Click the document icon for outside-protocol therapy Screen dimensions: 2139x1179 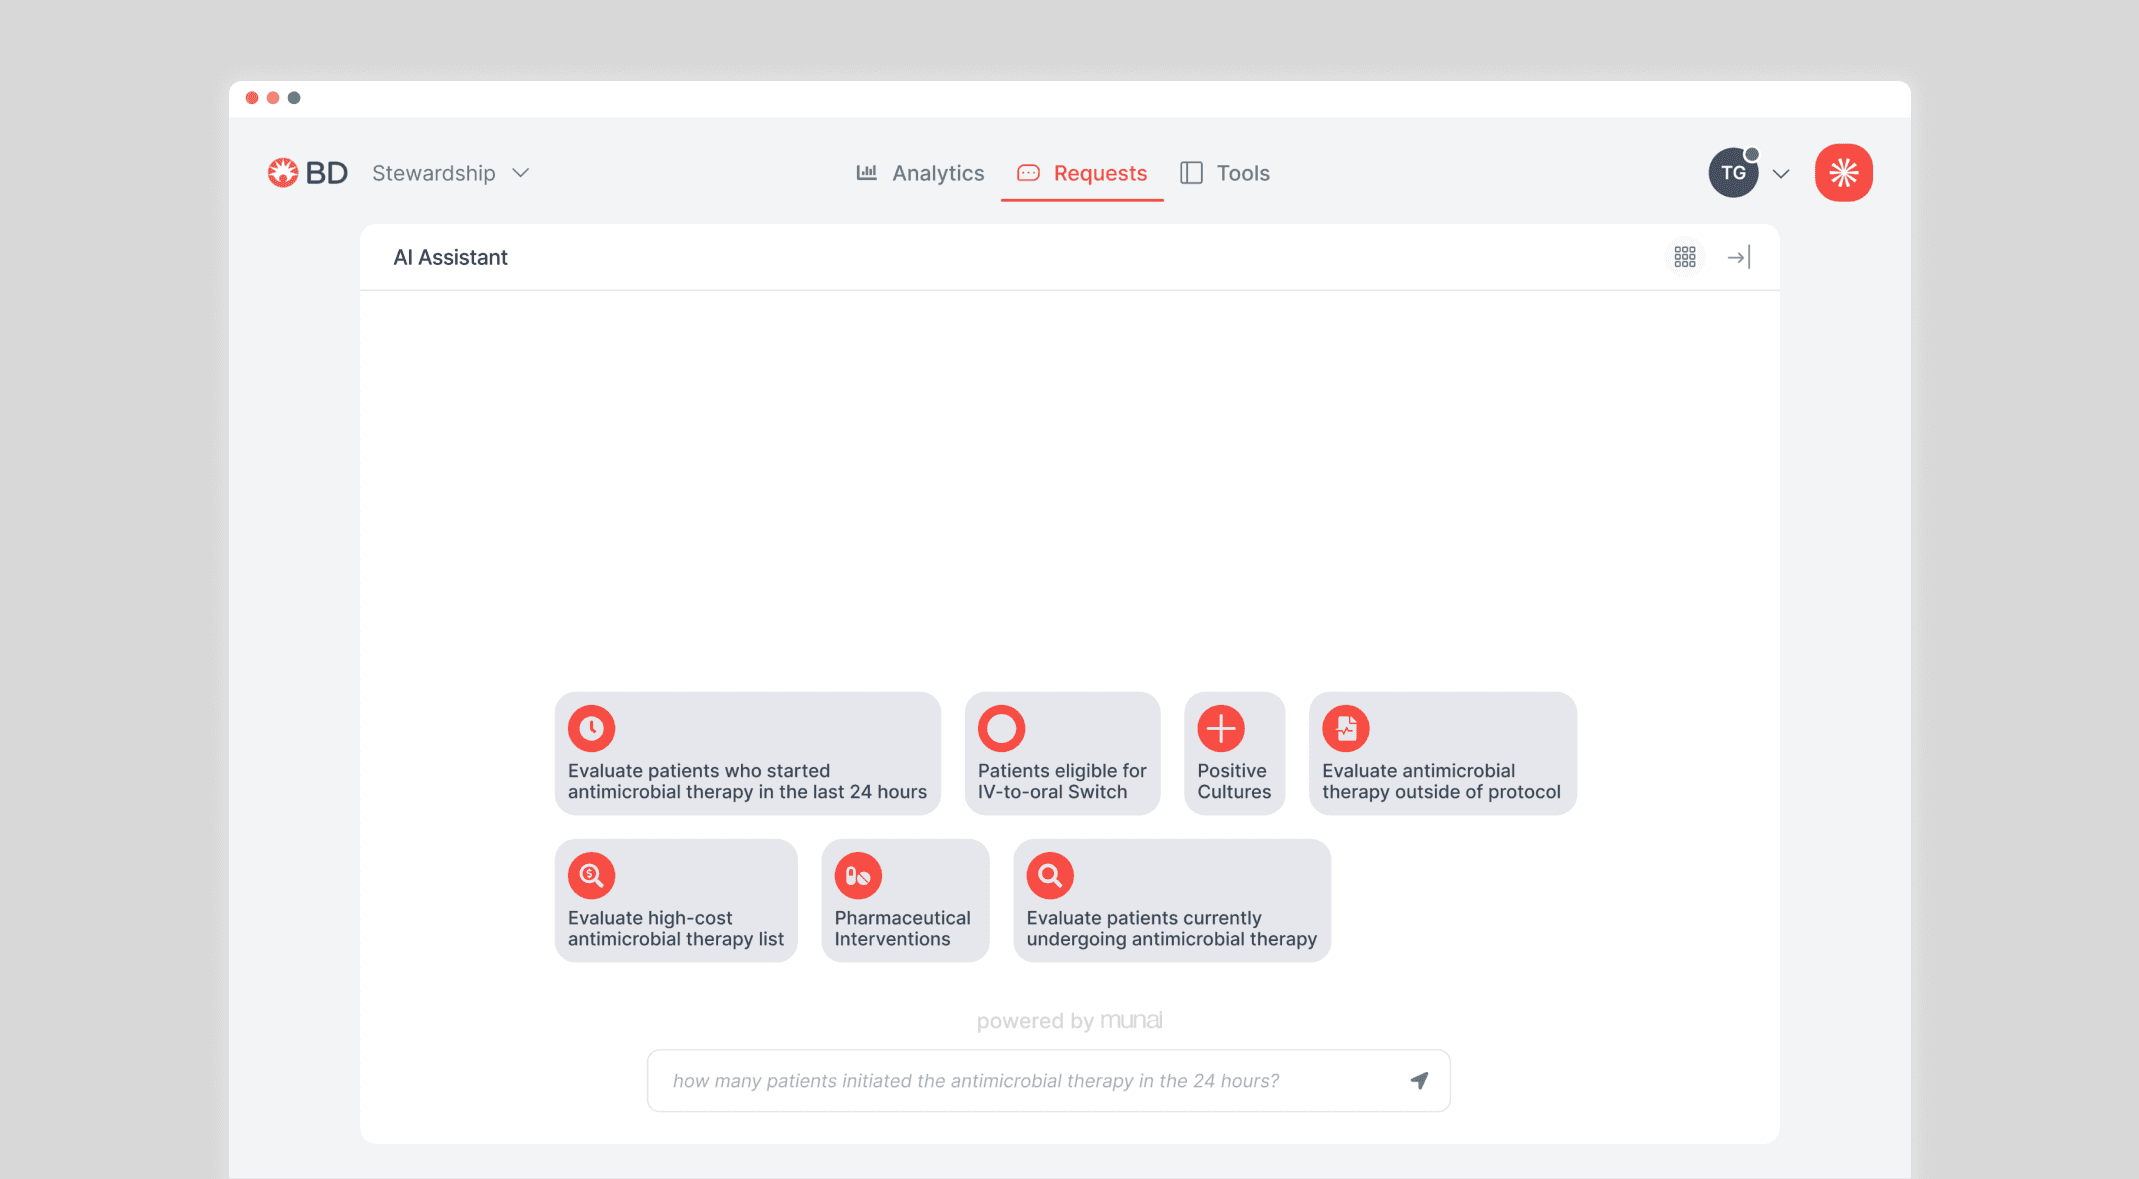click(1345, 728)
